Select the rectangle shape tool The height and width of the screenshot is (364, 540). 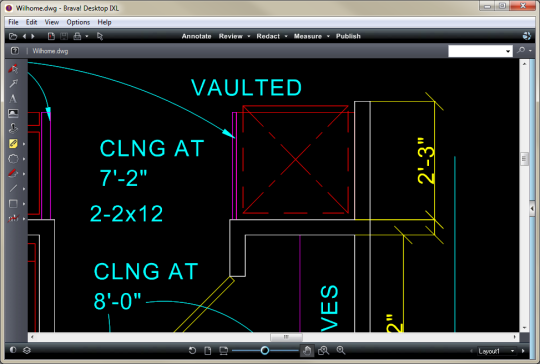point(13,204)
